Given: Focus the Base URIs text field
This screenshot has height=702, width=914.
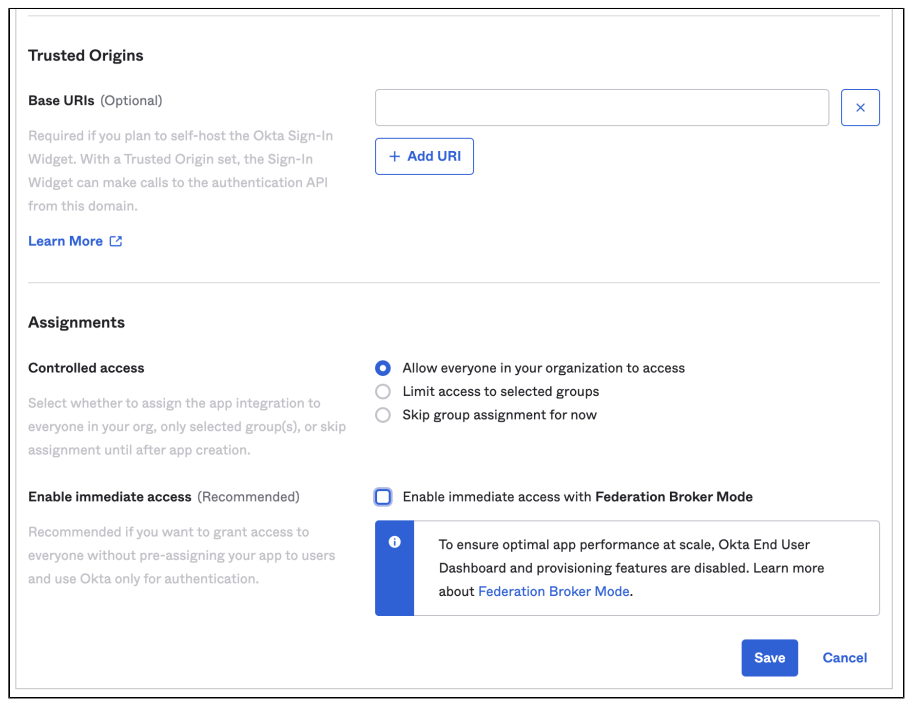Looking at the screenshot, I should point(601,108).
